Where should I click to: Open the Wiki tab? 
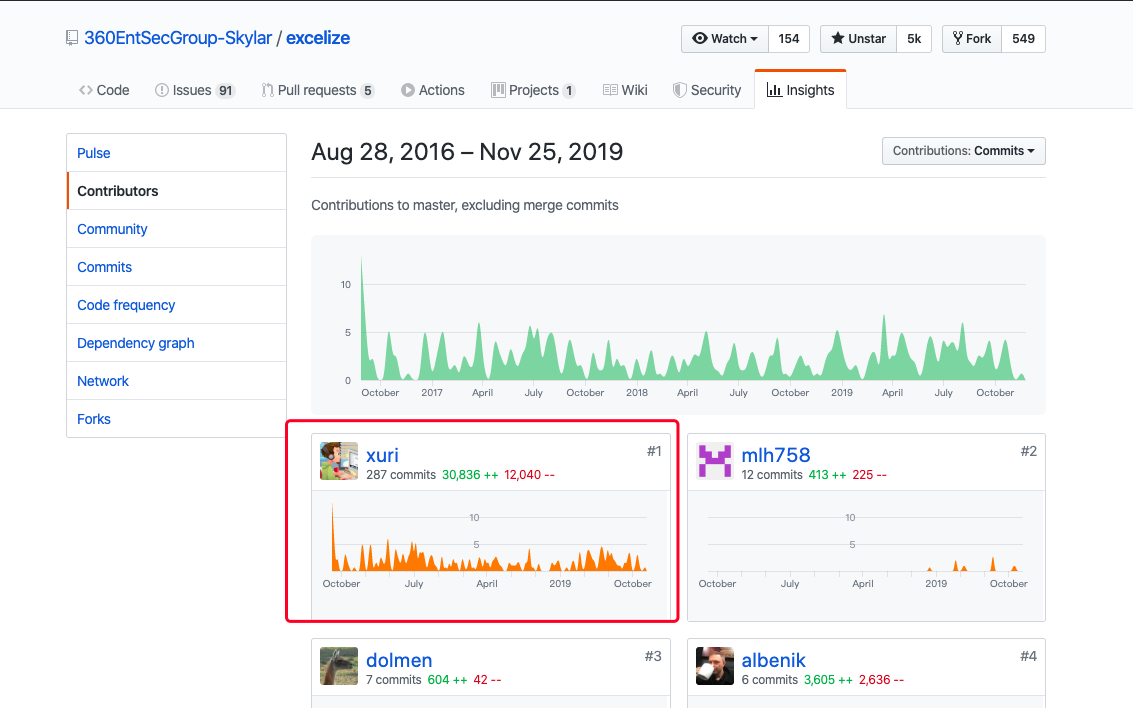625,90
